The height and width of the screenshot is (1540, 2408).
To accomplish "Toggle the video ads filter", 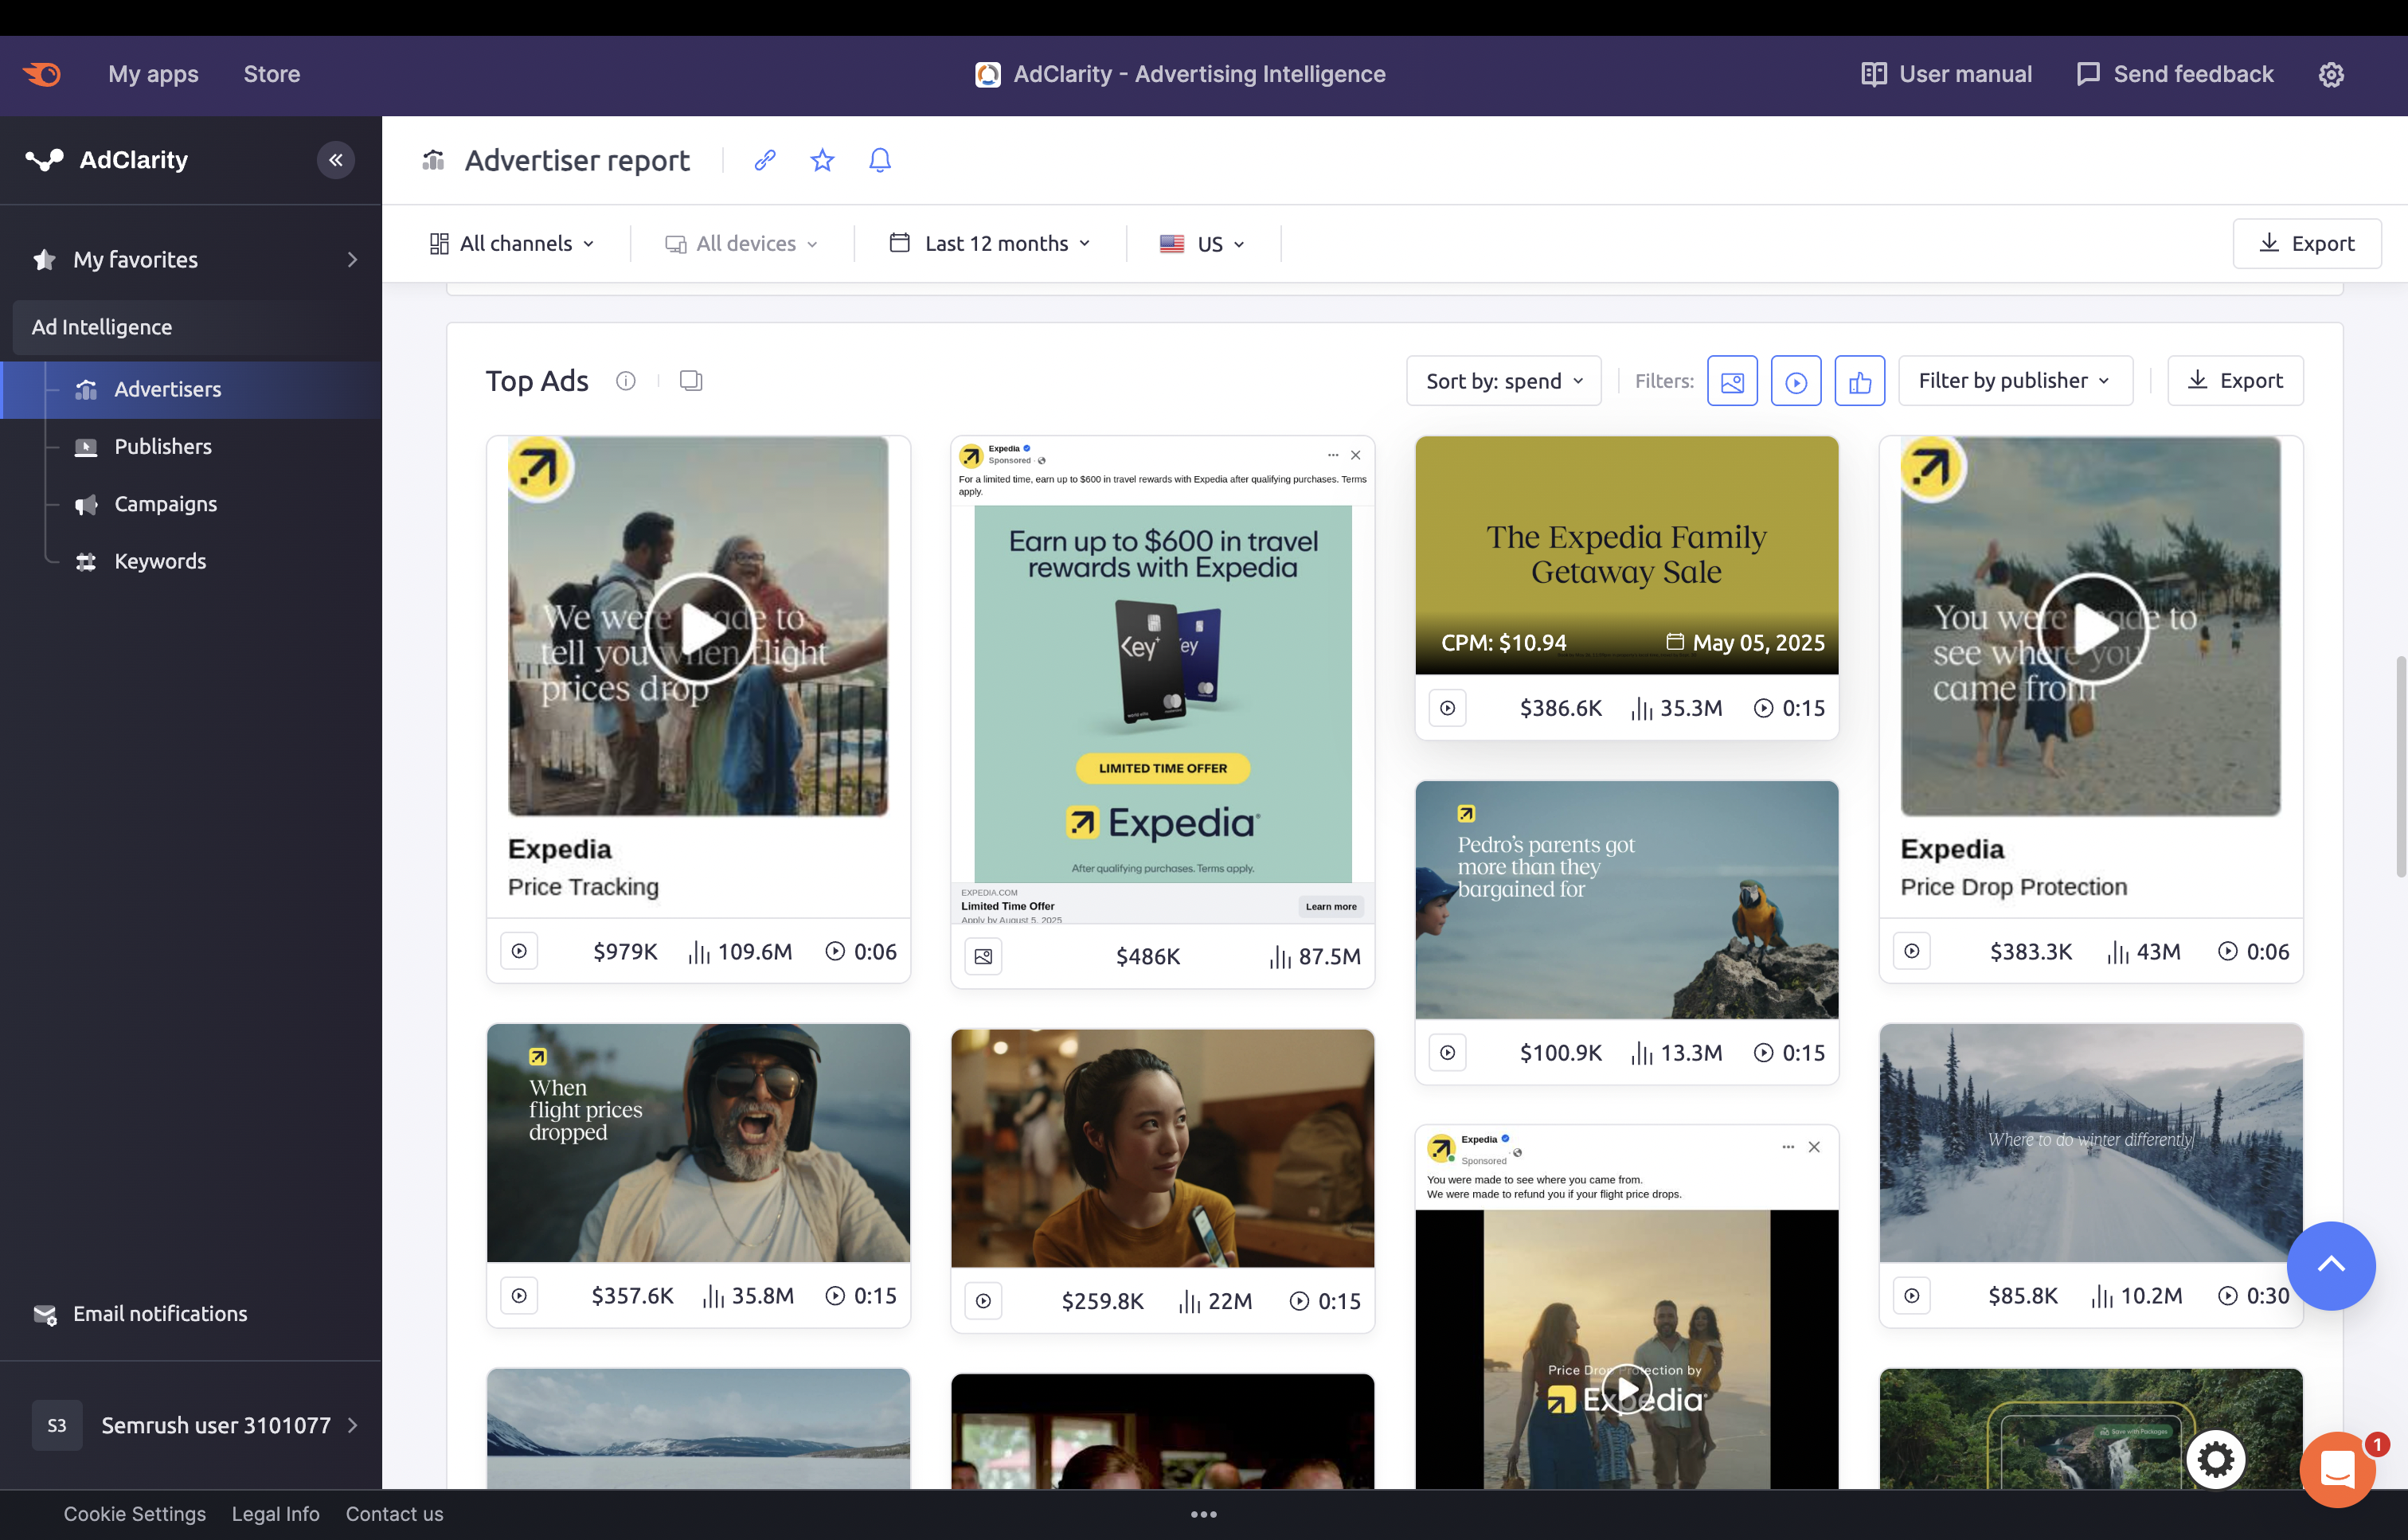I will click(x=1796, y=381).
